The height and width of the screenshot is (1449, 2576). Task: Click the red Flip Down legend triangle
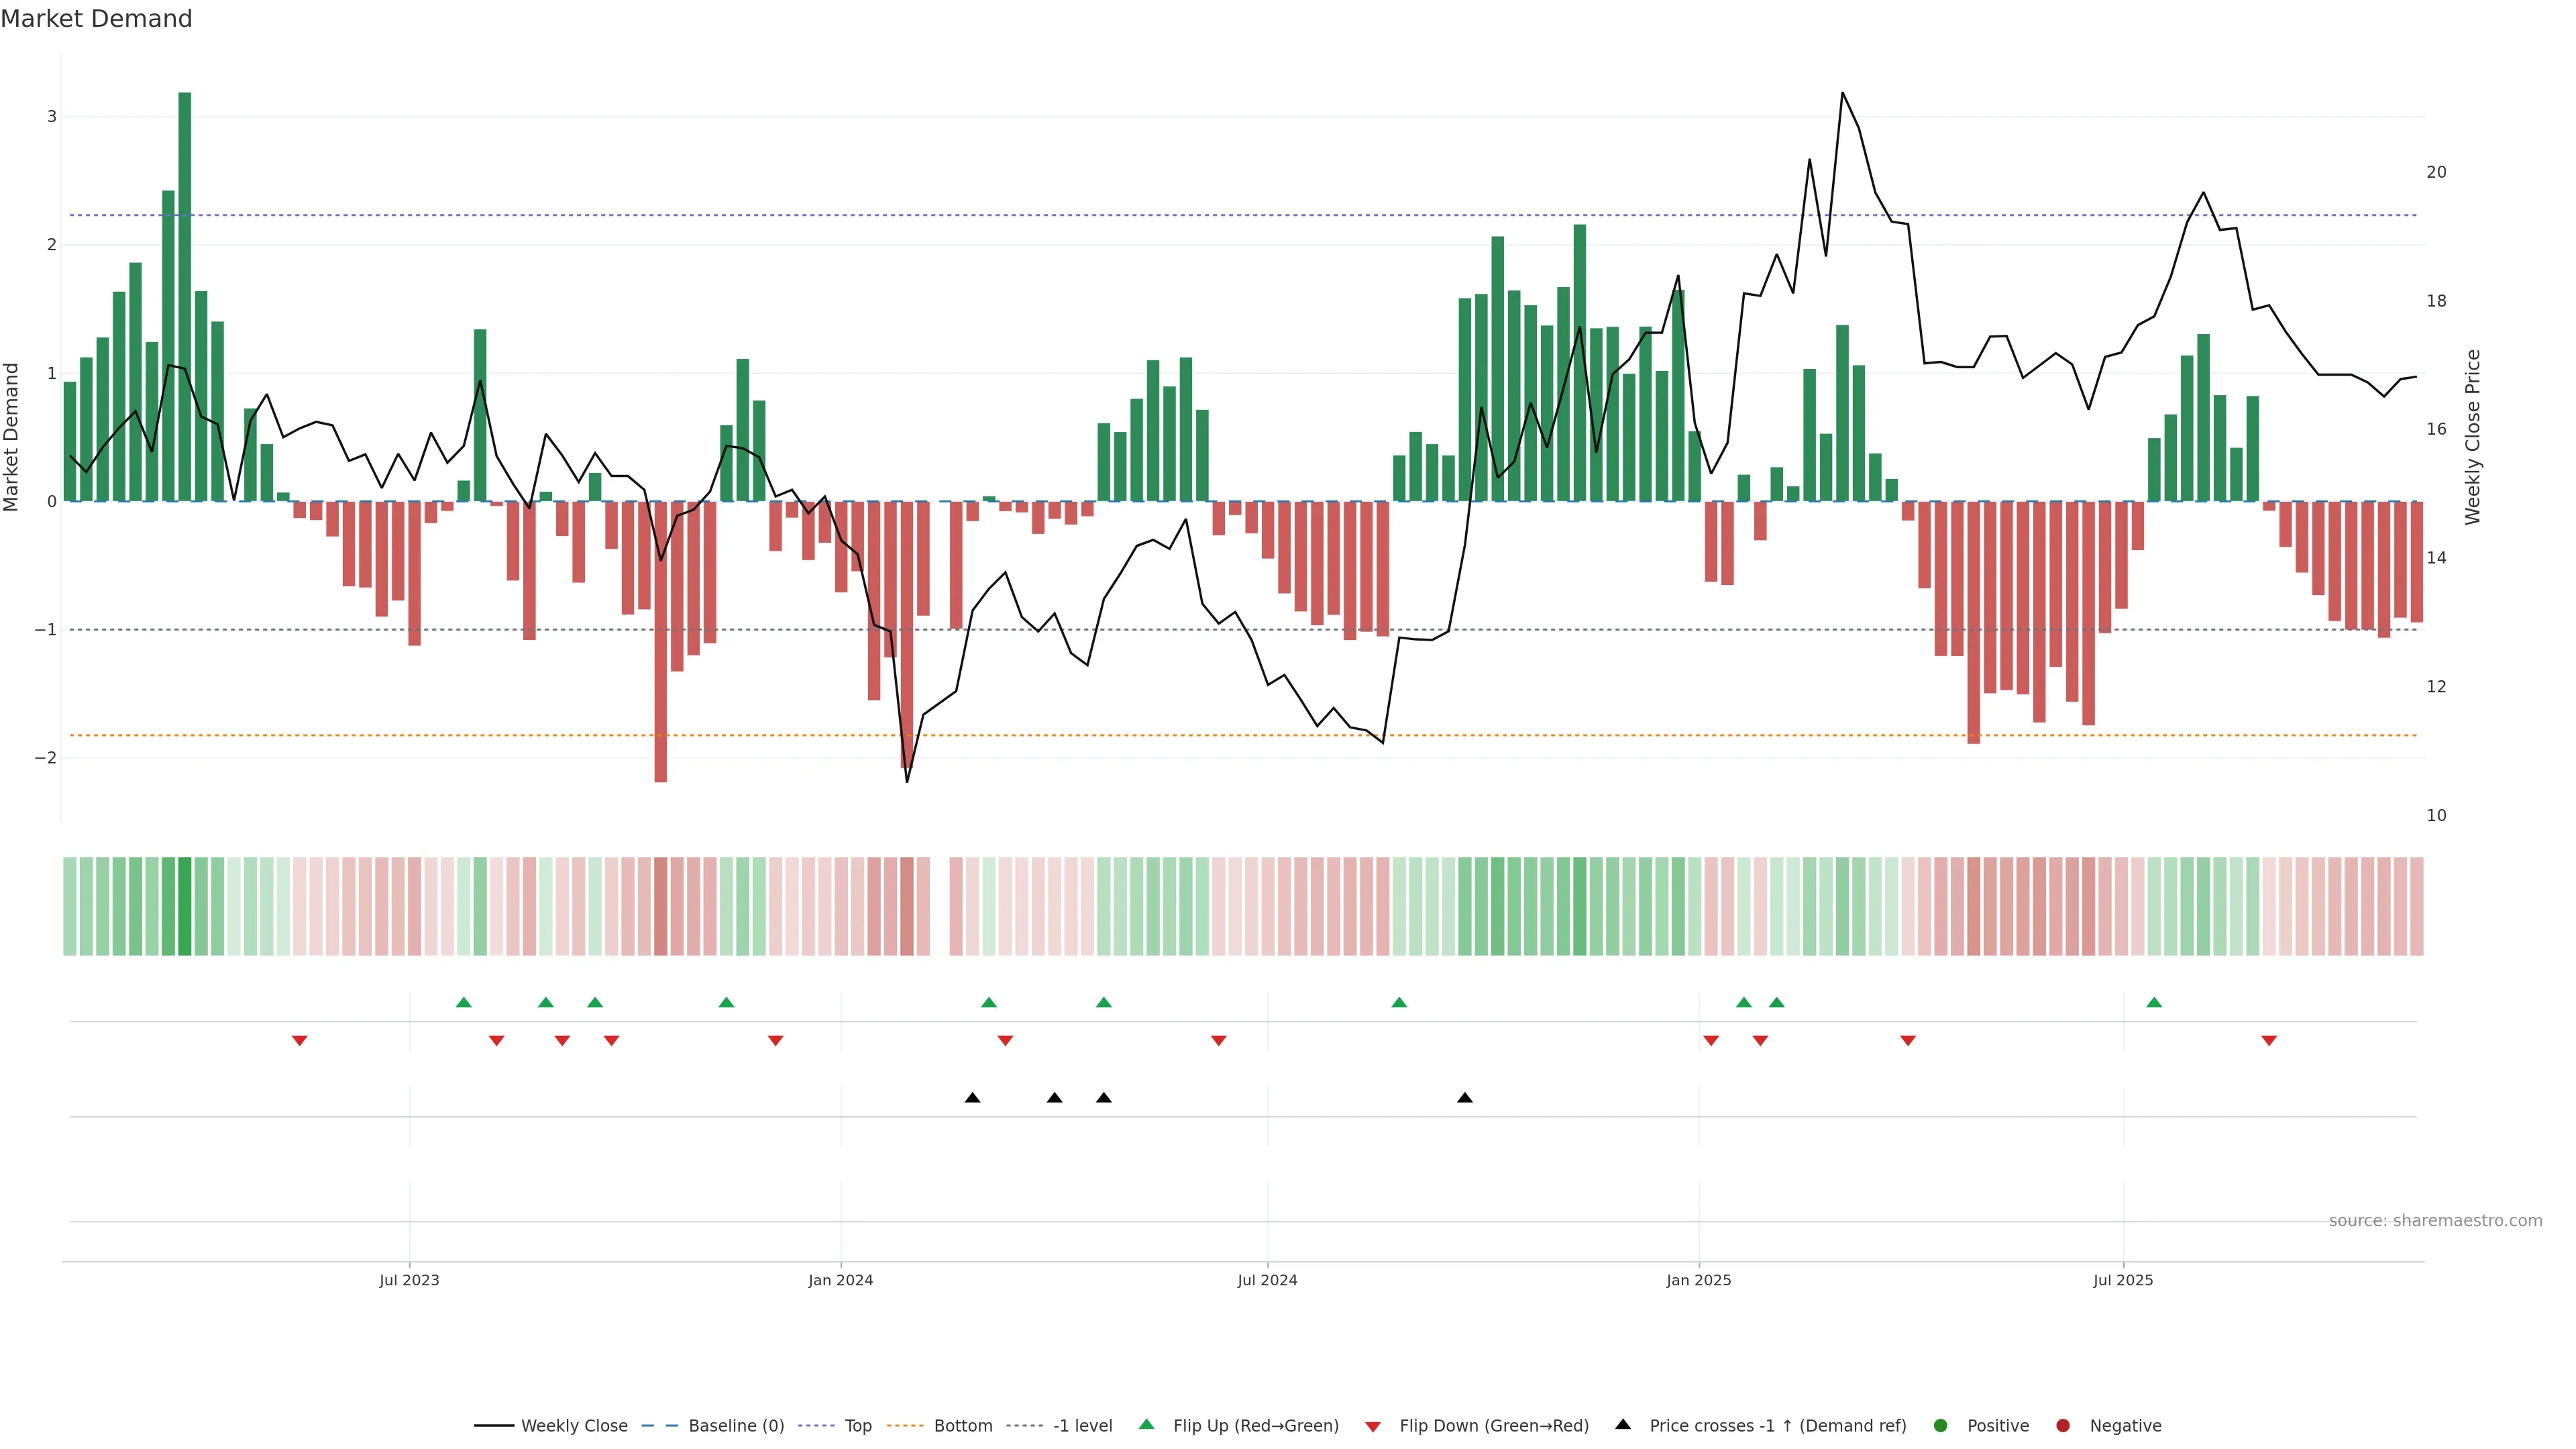click(1373, 1426)
